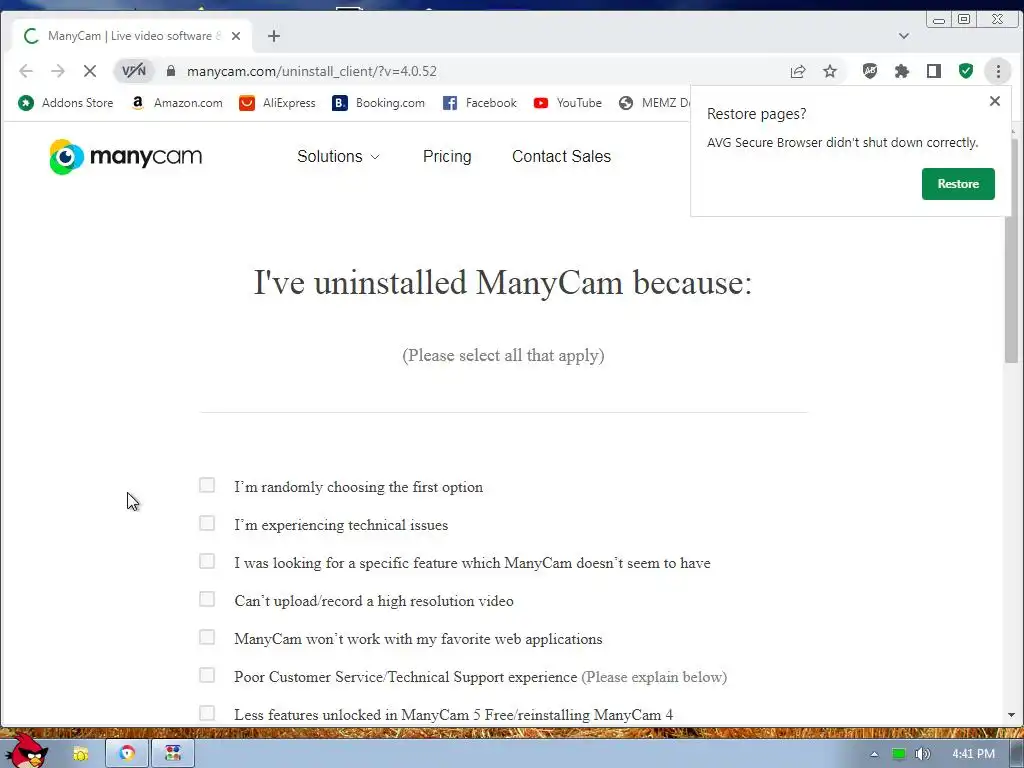Screen dimensions: 1024x768
Task: Open the tab search dropdown arrow
Action: (904, 36)
